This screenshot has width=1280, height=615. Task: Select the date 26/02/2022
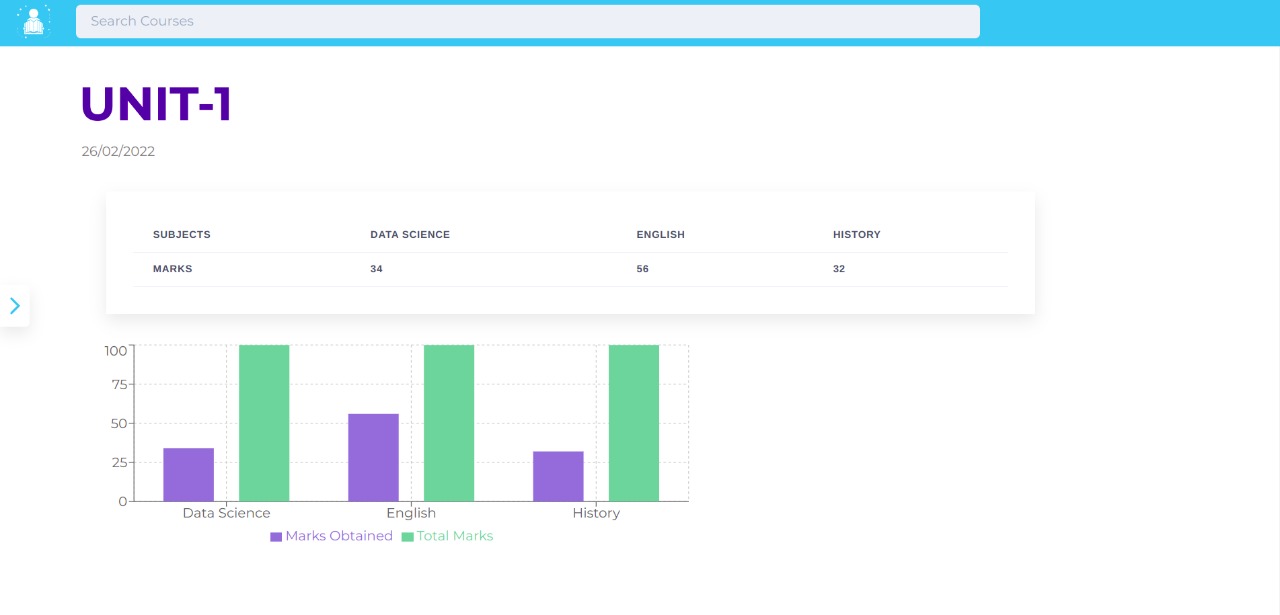click(118, 152)
